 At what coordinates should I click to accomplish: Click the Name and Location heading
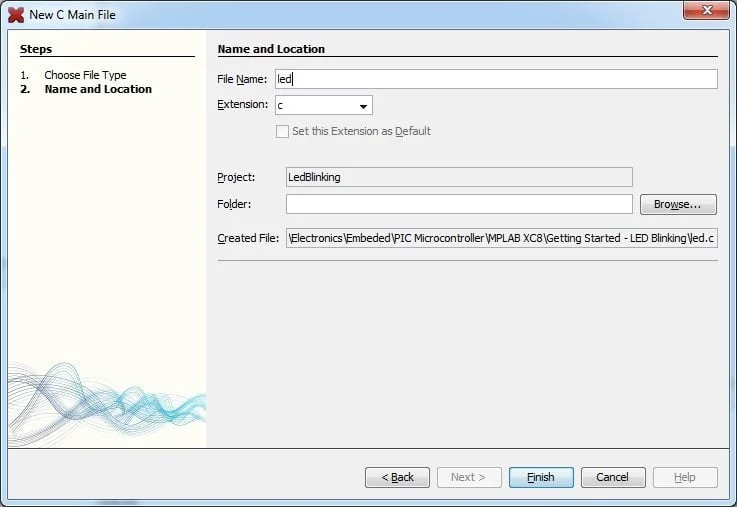click(x=271, y=49)
